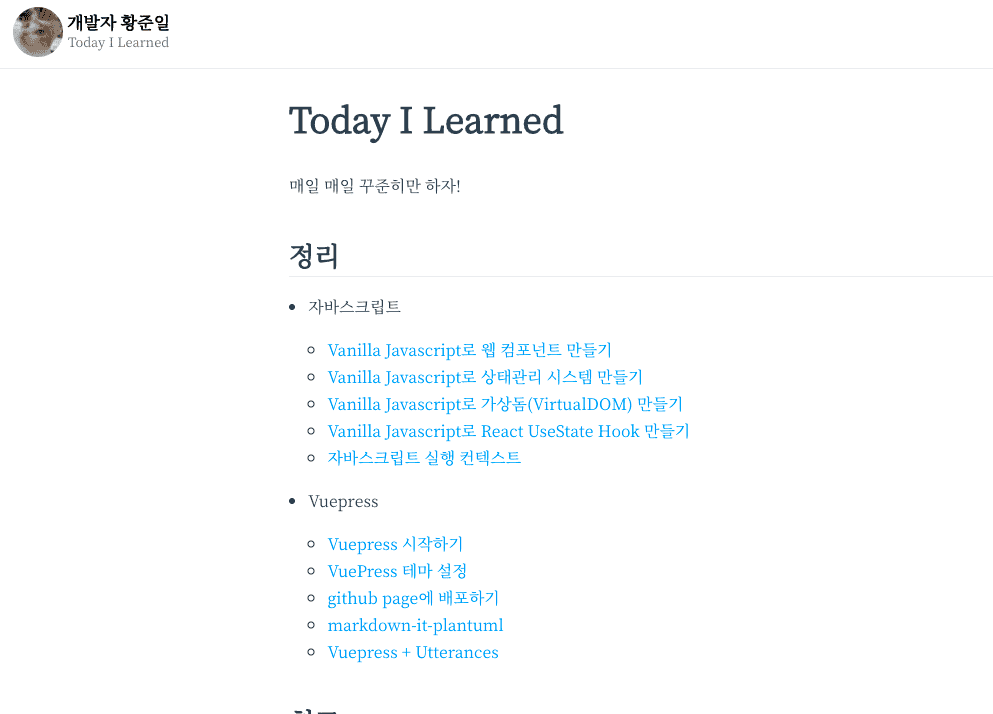Open the 개발자 황준일 site title
The image size is (993, 714).
pos(118,23)
